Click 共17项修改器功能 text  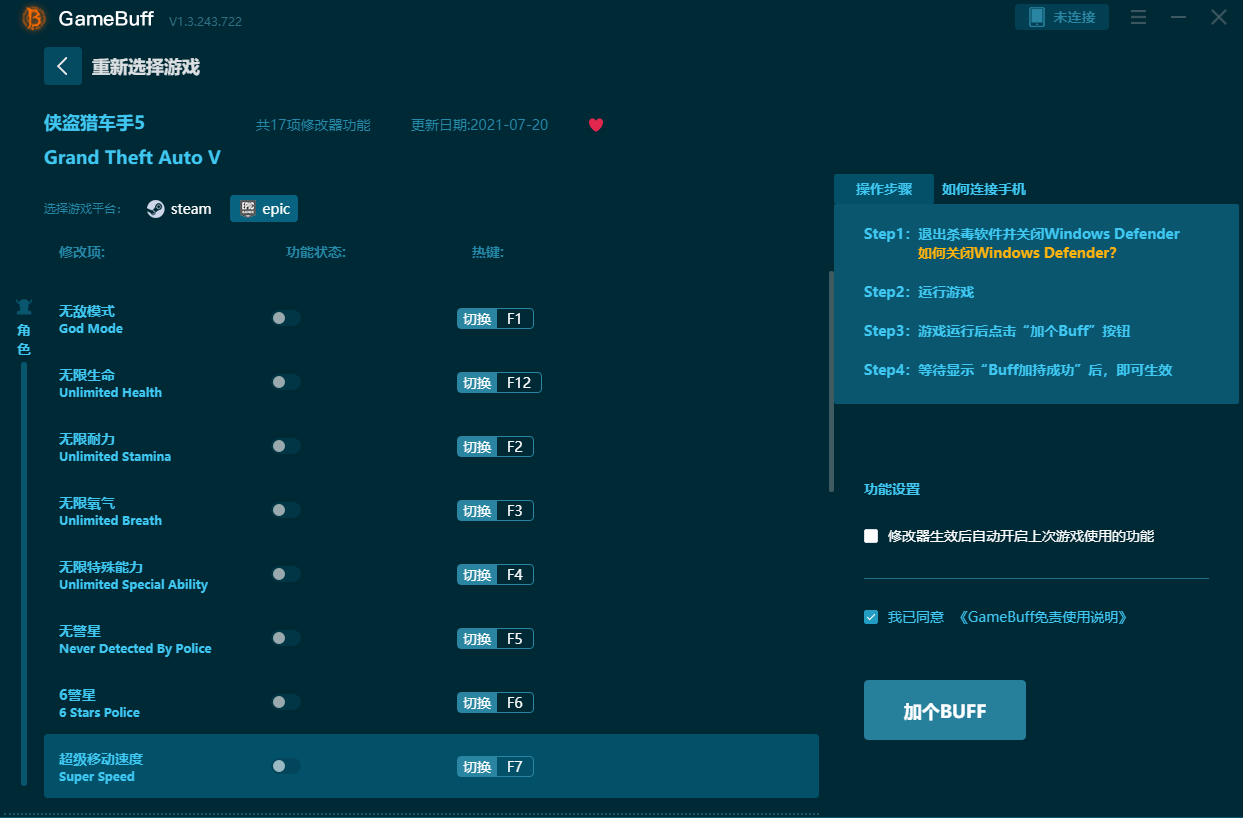tap(313, 125)
